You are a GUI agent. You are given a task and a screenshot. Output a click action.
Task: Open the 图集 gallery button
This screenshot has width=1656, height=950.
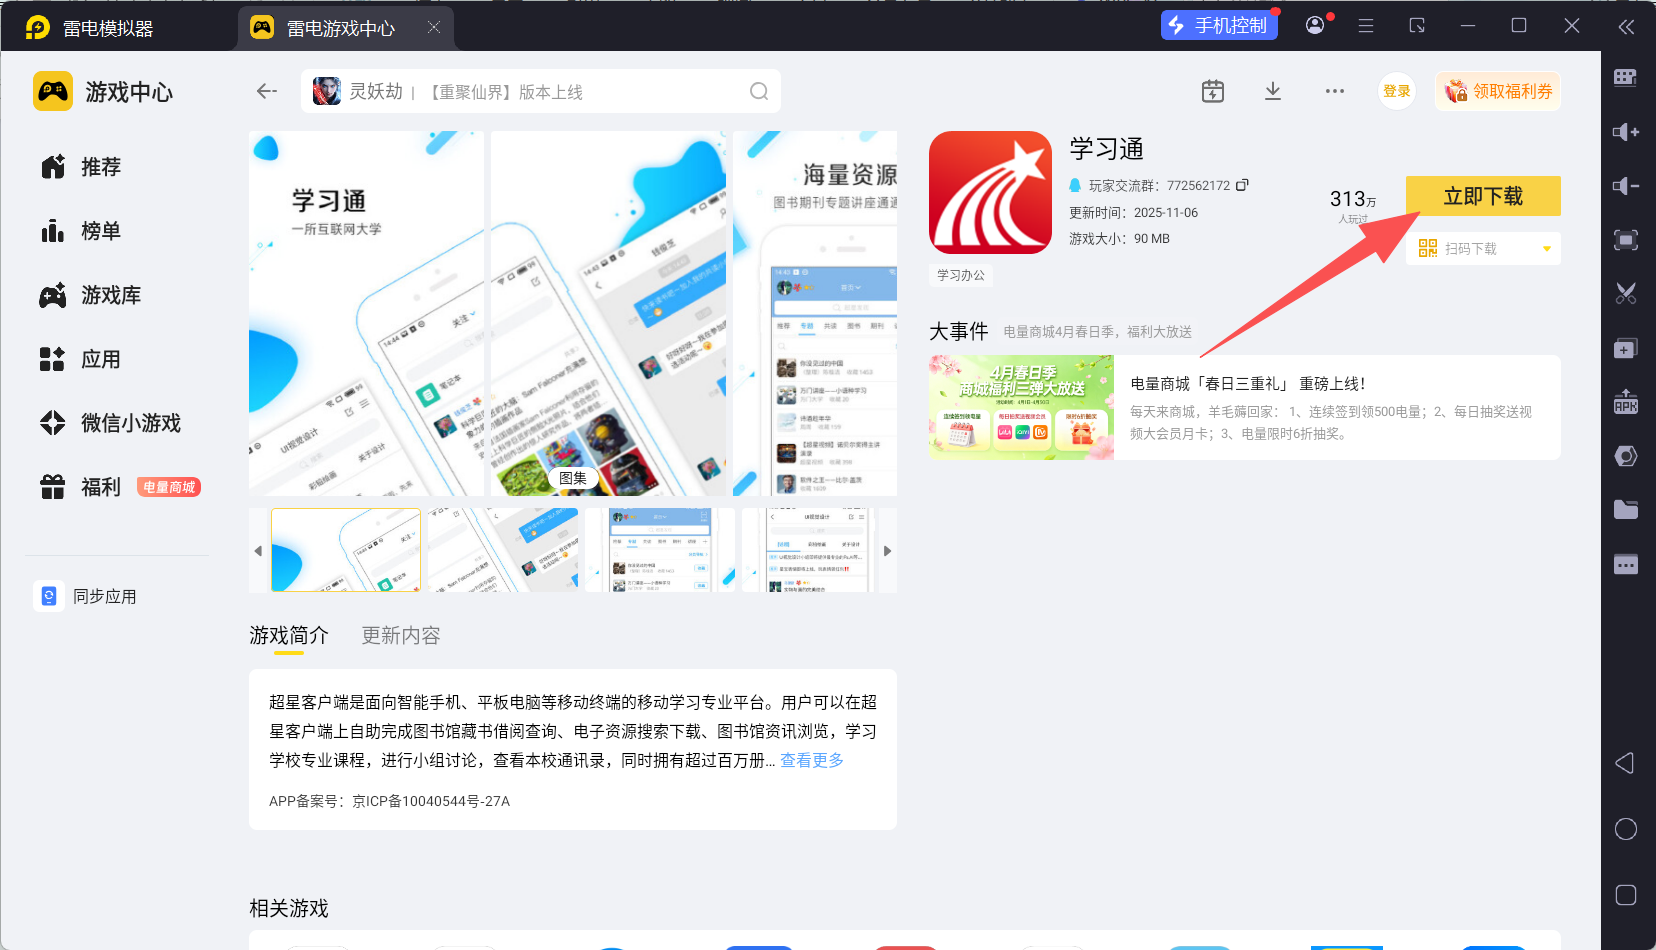pos(573,478)
